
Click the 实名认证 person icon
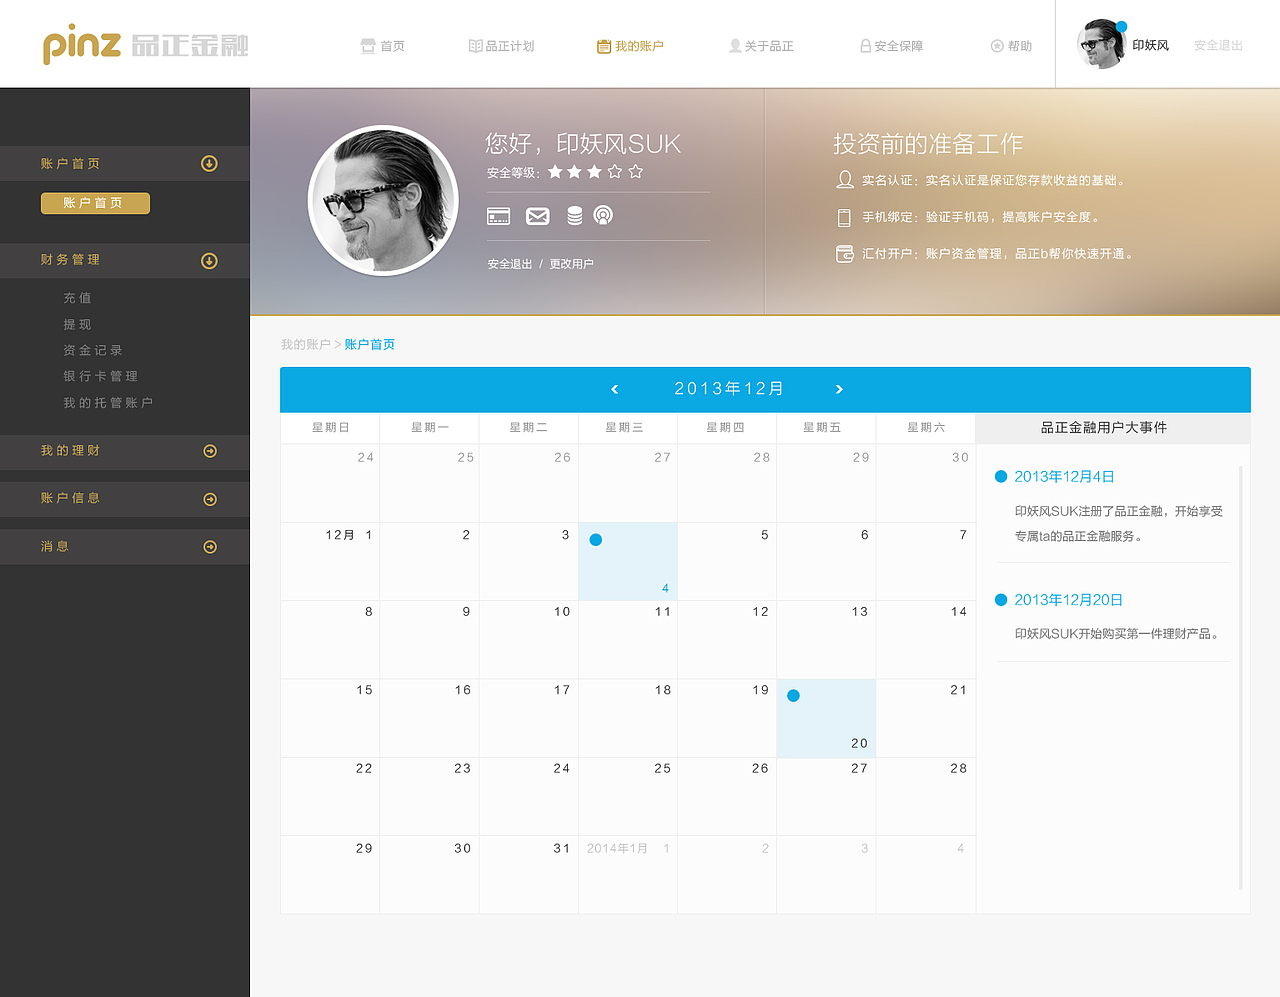[x=845, y=180]
